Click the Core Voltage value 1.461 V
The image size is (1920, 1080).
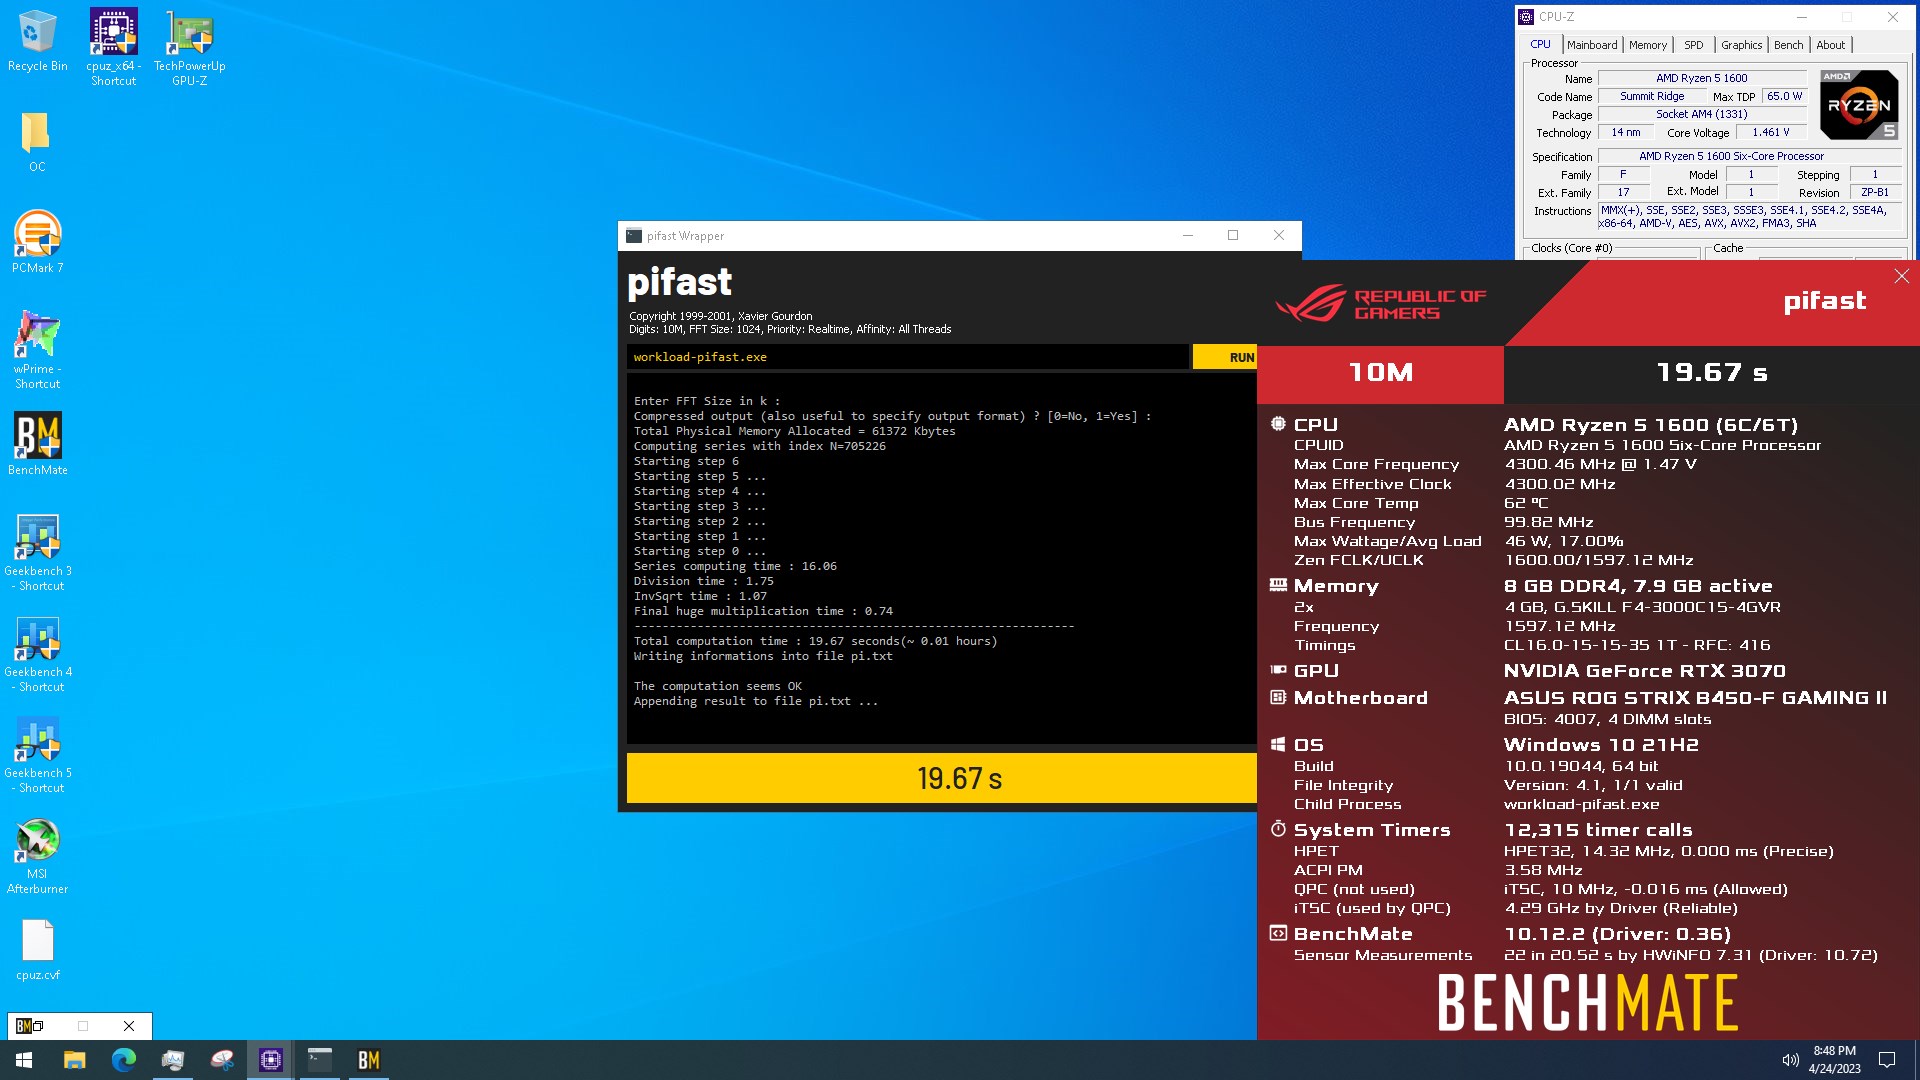point(1771,132)
